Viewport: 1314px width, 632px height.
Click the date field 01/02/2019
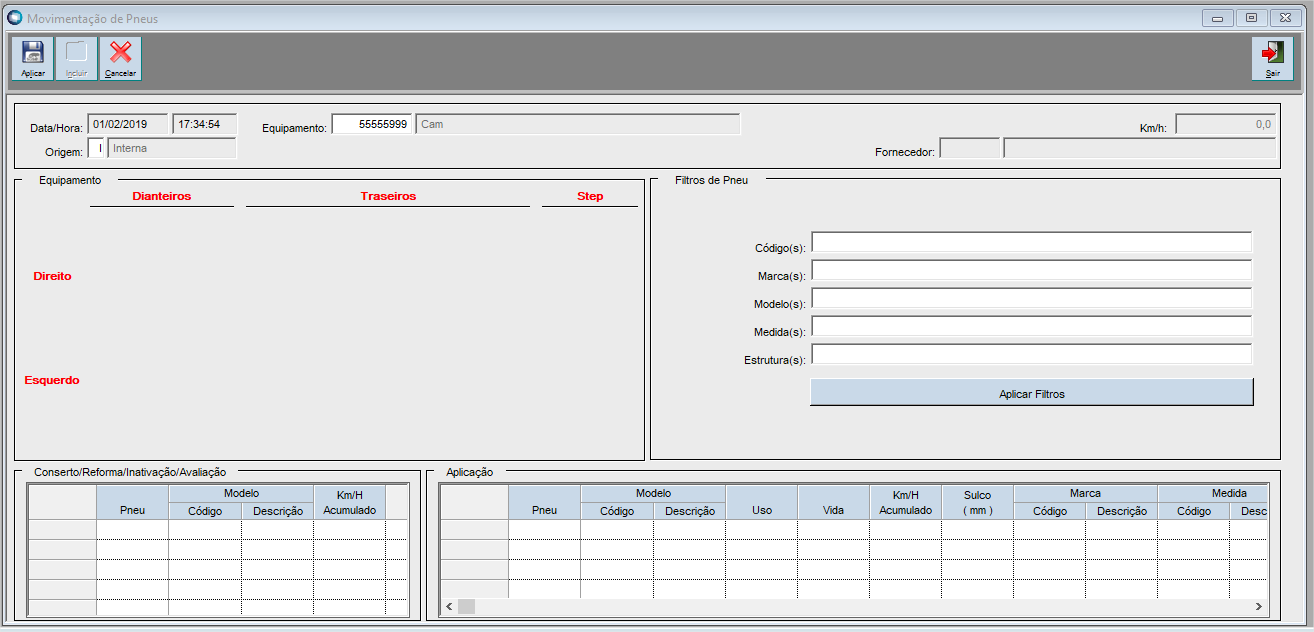click(x=128, y=124)
